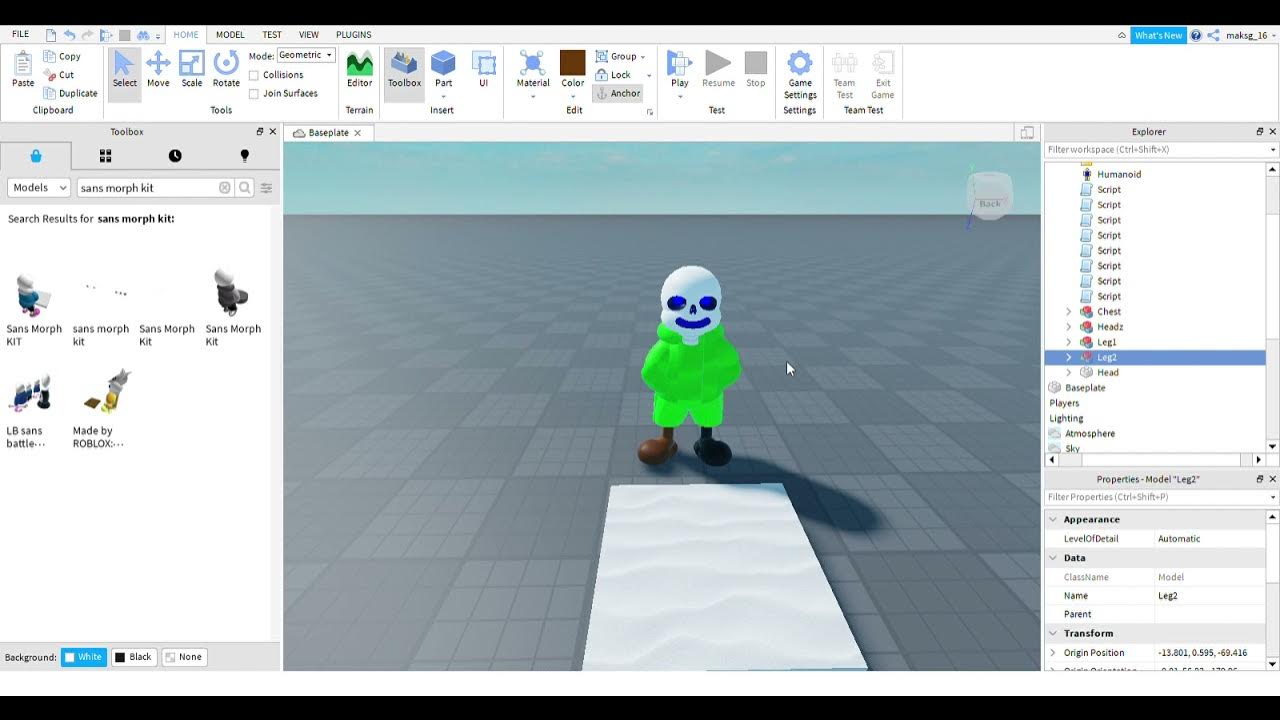This screenshot has height=720, width=1280.
Task: Switch to the TEST ribbon tab
Action: 272,35
